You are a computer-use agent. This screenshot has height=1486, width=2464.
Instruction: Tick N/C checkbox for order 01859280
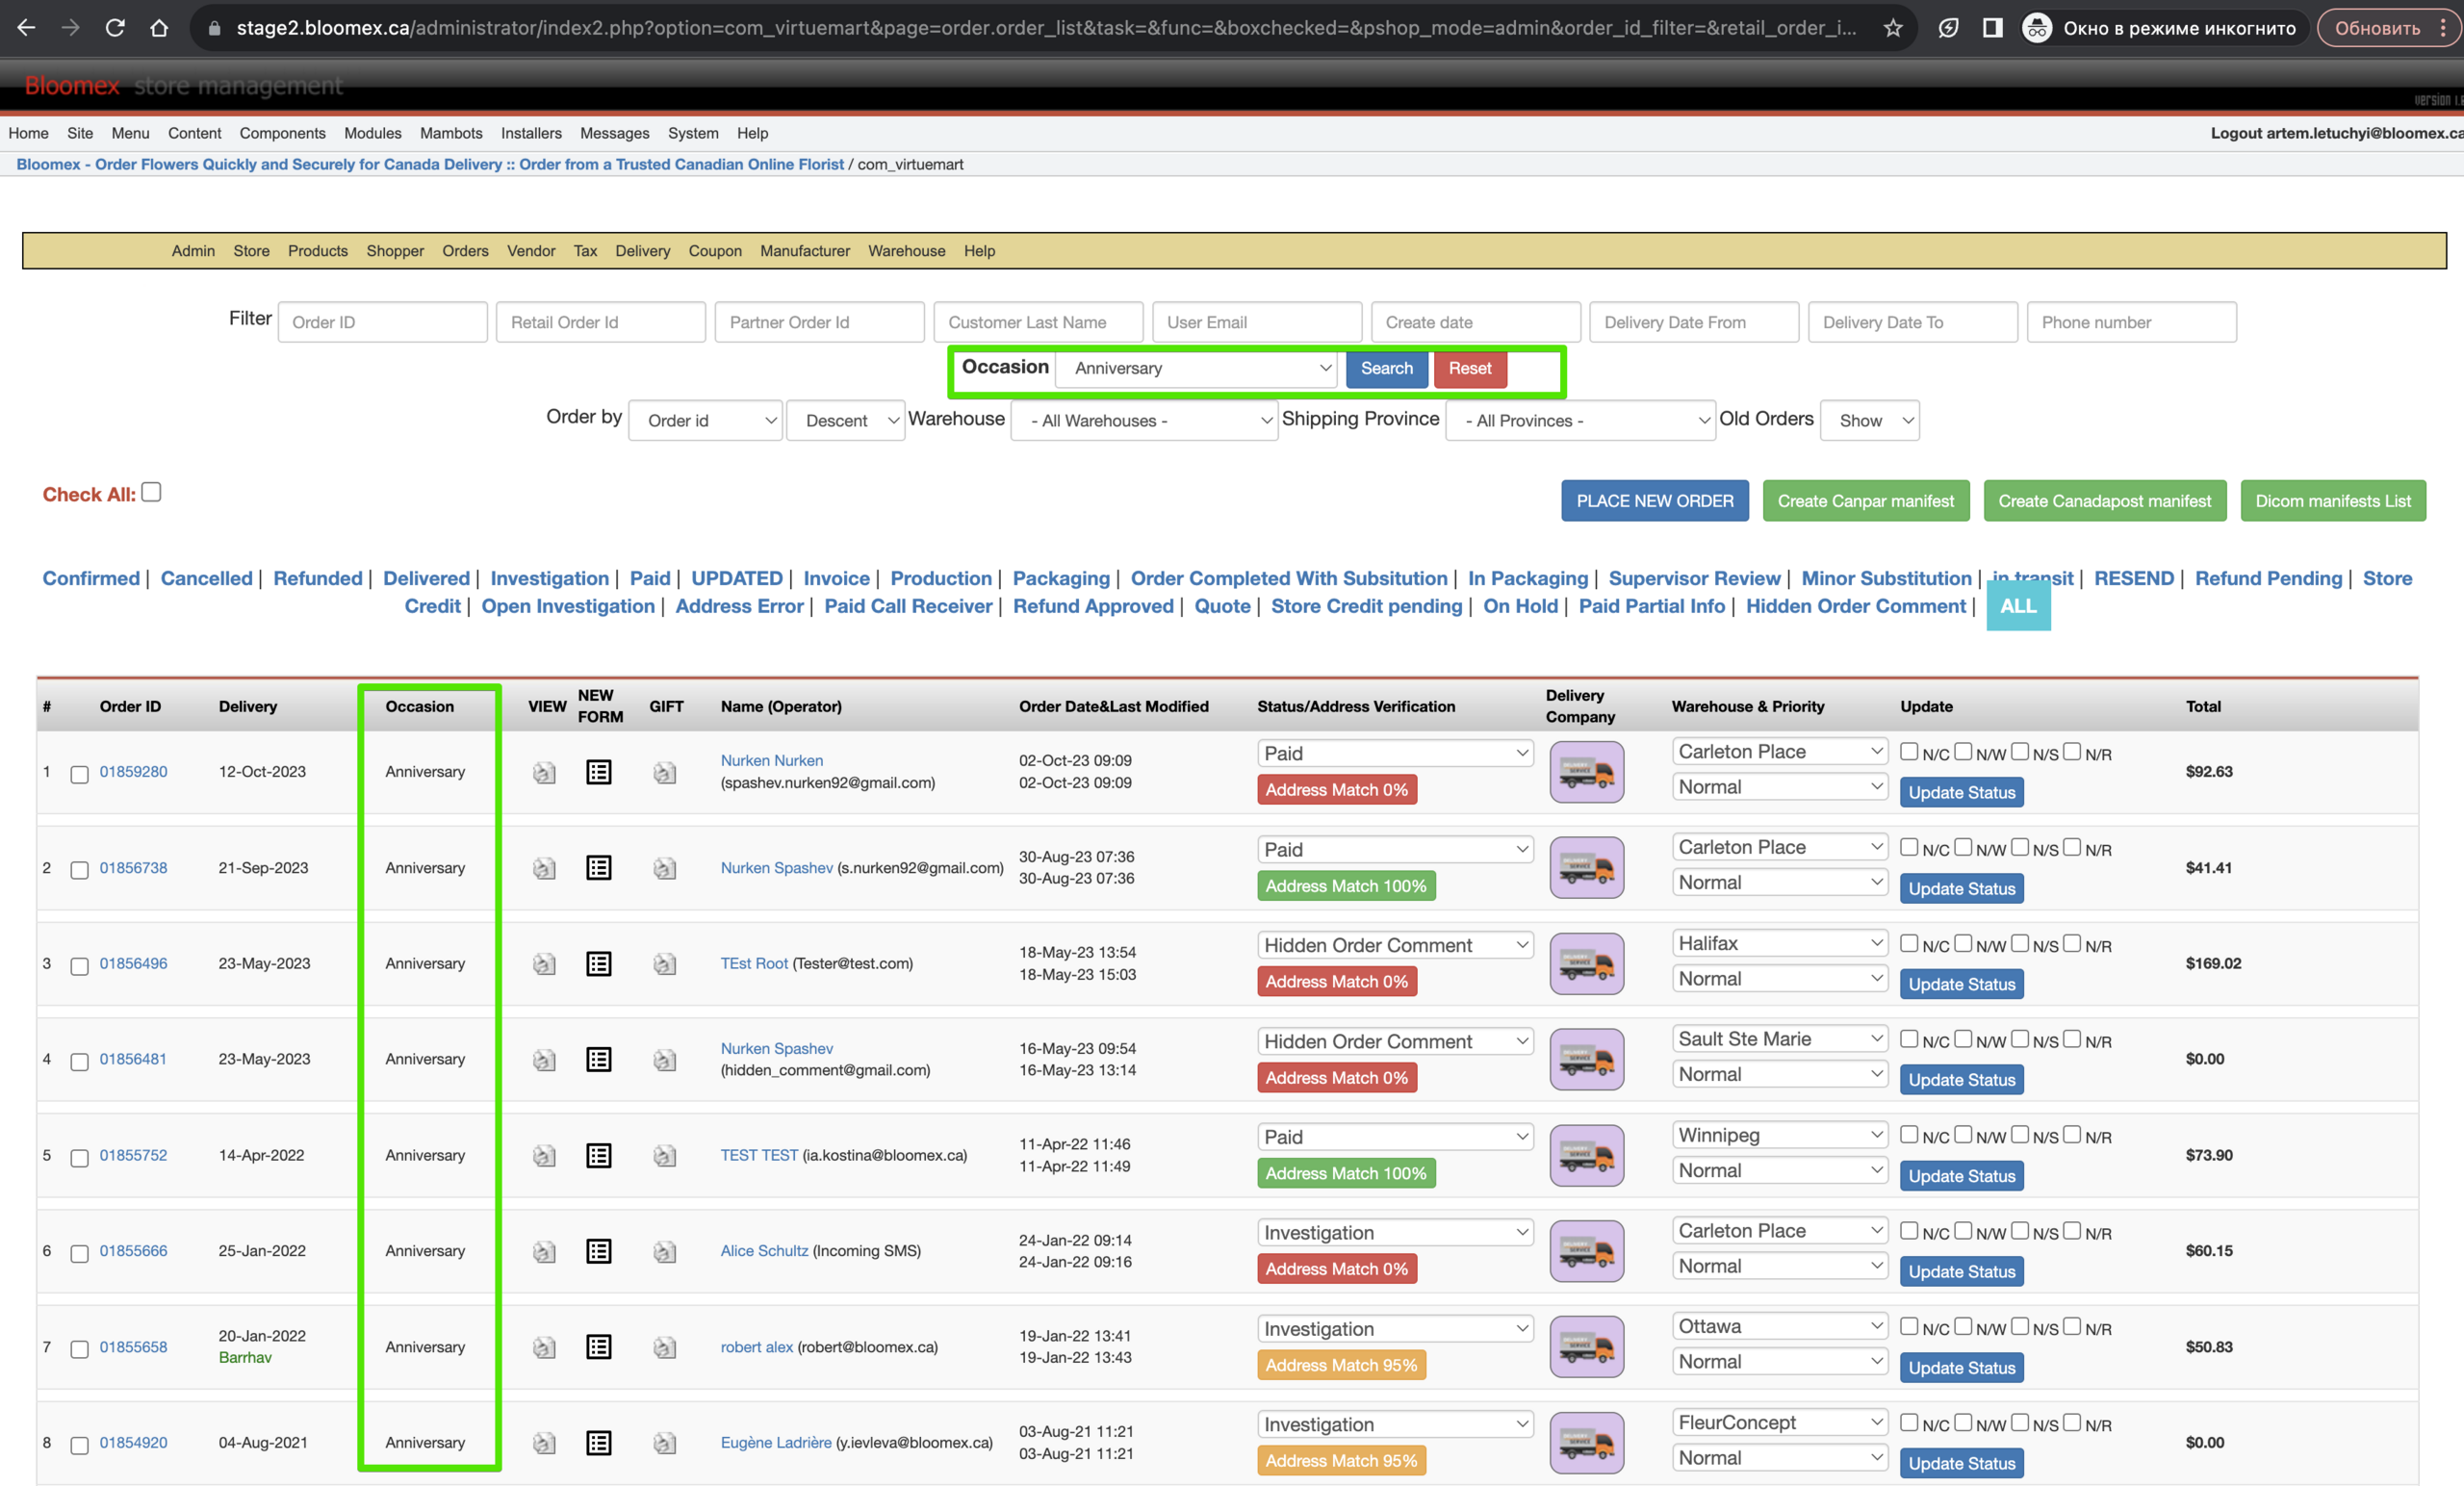(x=1909, y=752)
